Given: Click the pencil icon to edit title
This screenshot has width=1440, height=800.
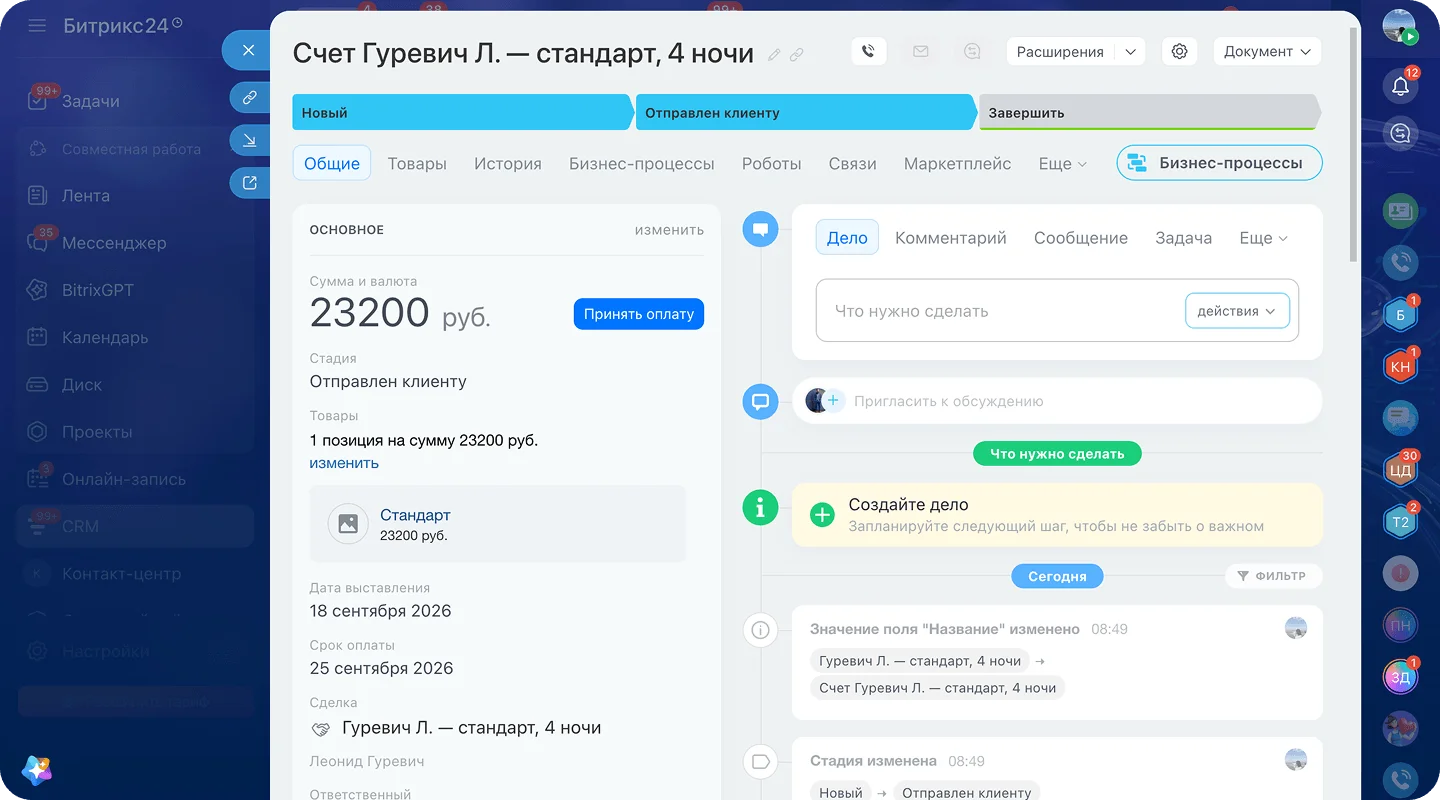Looking at the screenshot, I should [x=774, y=55].
